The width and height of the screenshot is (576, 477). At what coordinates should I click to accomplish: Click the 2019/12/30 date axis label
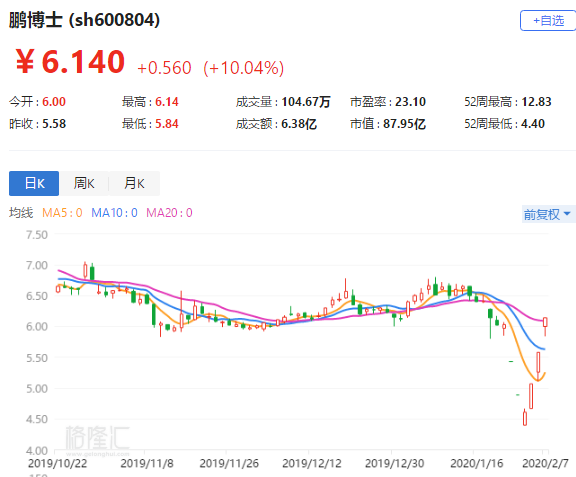coord(395,463)
